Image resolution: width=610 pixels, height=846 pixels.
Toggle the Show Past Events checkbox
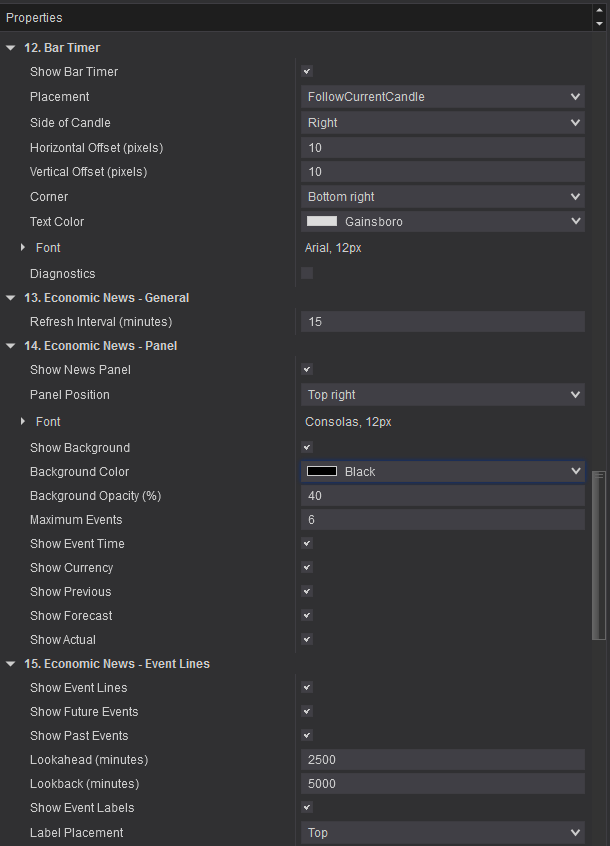(x=307, y=736)
